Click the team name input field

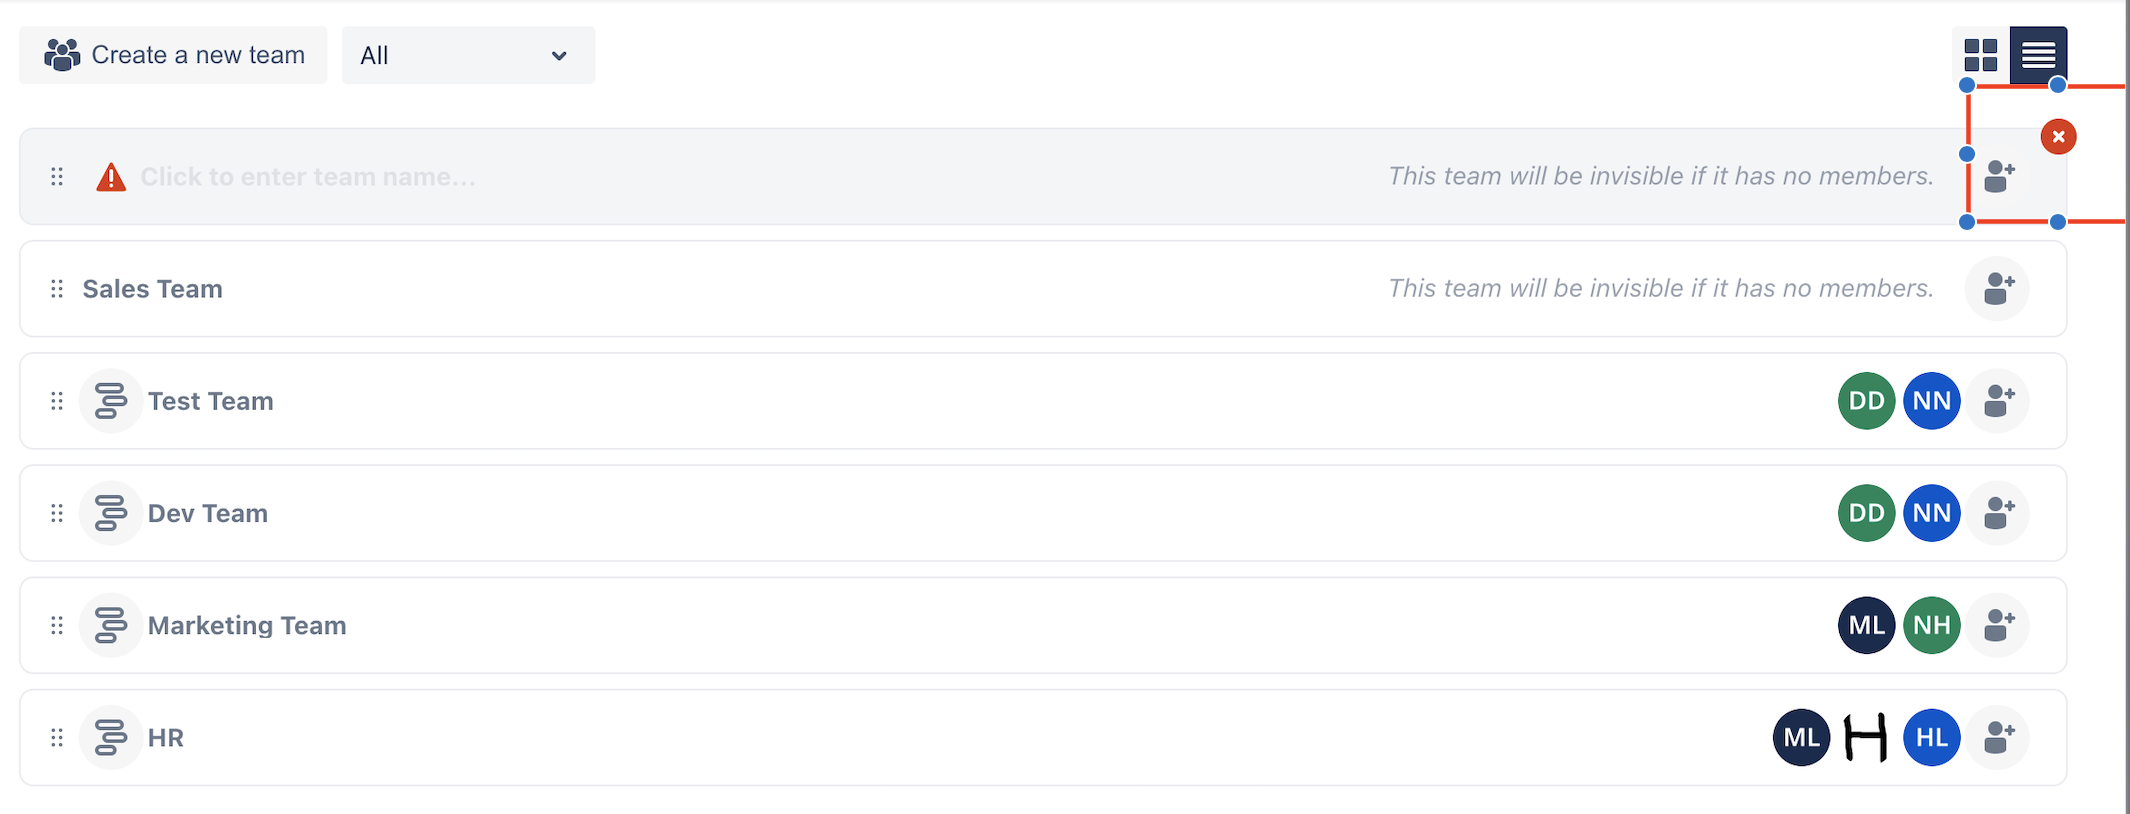308,177
